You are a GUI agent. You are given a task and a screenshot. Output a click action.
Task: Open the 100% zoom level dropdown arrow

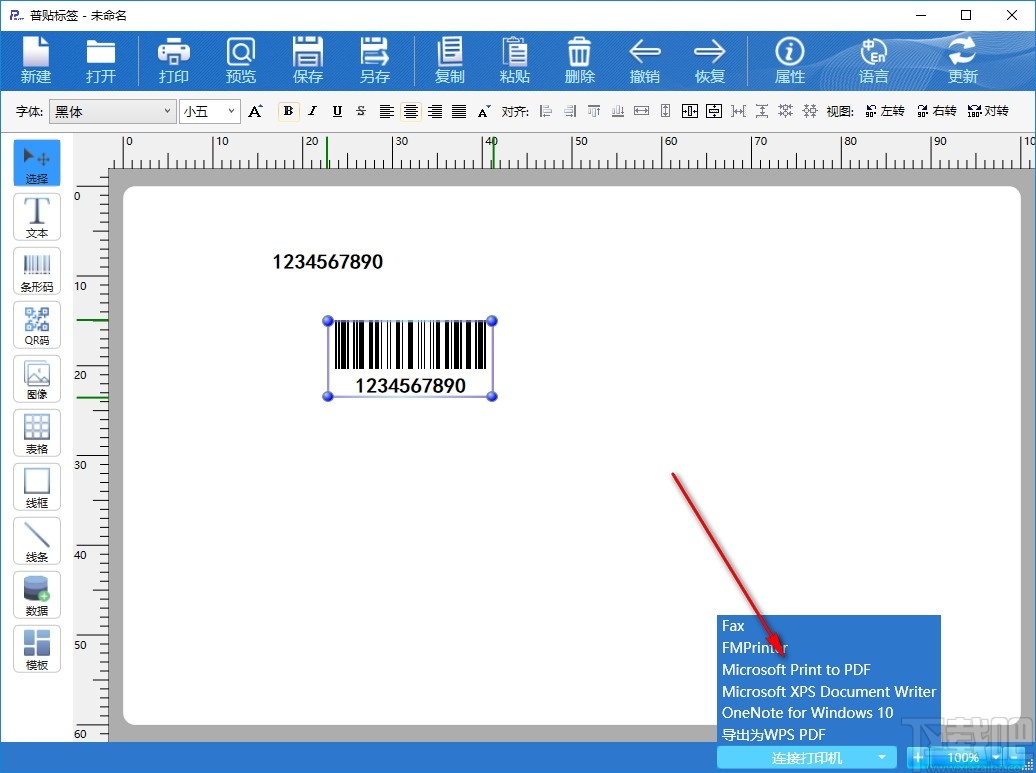(x=996, y=757)
